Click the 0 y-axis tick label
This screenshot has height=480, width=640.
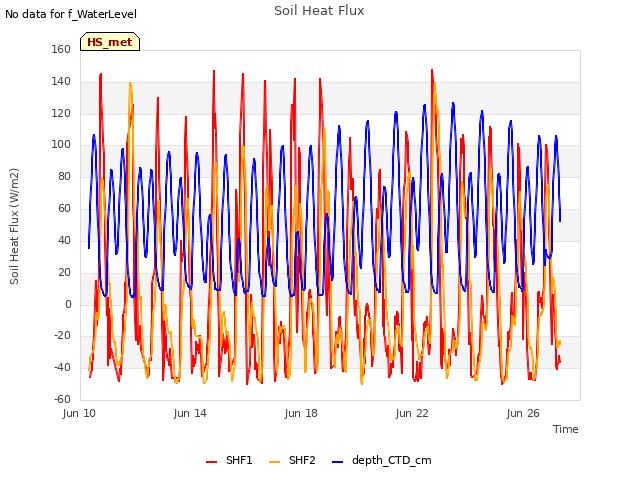click(68, 304)
